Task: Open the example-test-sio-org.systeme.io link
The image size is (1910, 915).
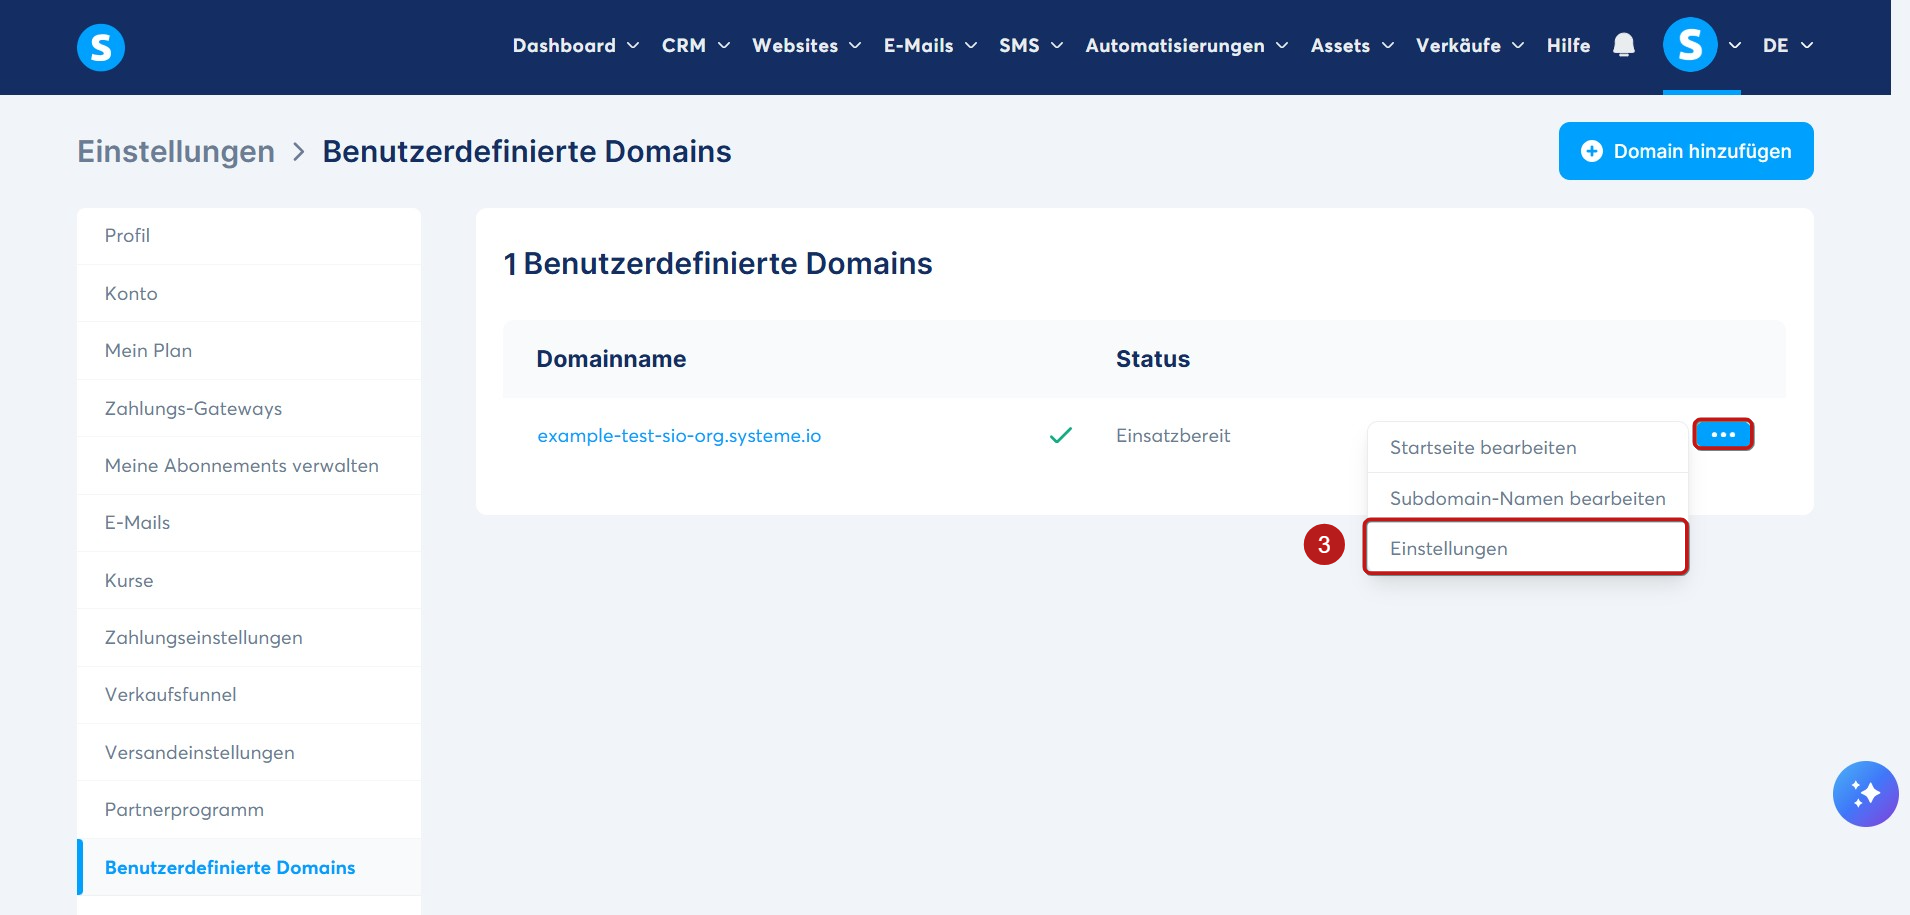Action: coord(679,435)
